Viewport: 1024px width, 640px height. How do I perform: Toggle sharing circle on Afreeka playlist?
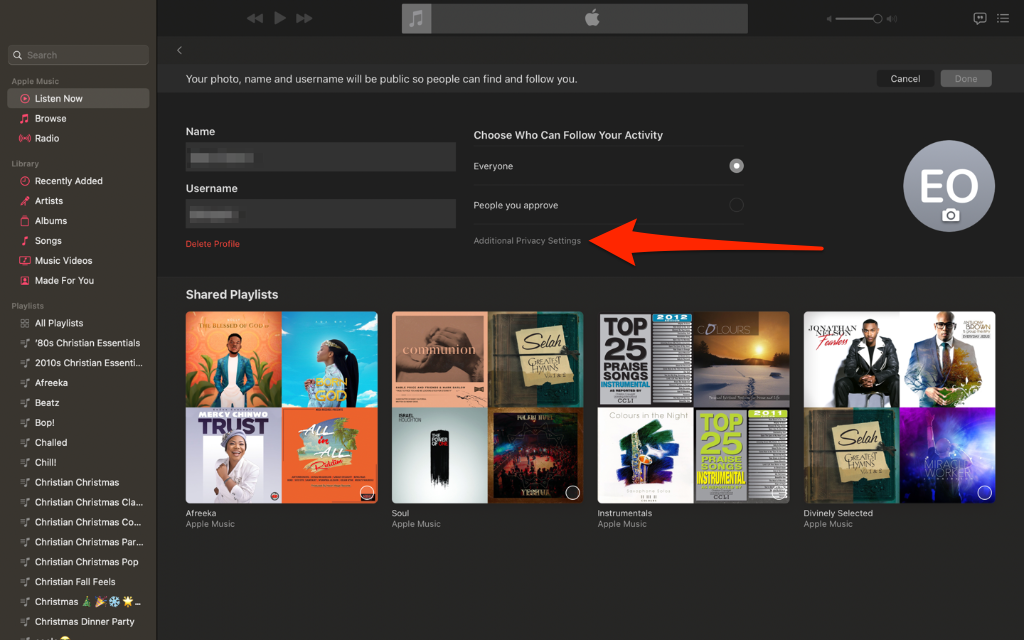click(367, 492)
